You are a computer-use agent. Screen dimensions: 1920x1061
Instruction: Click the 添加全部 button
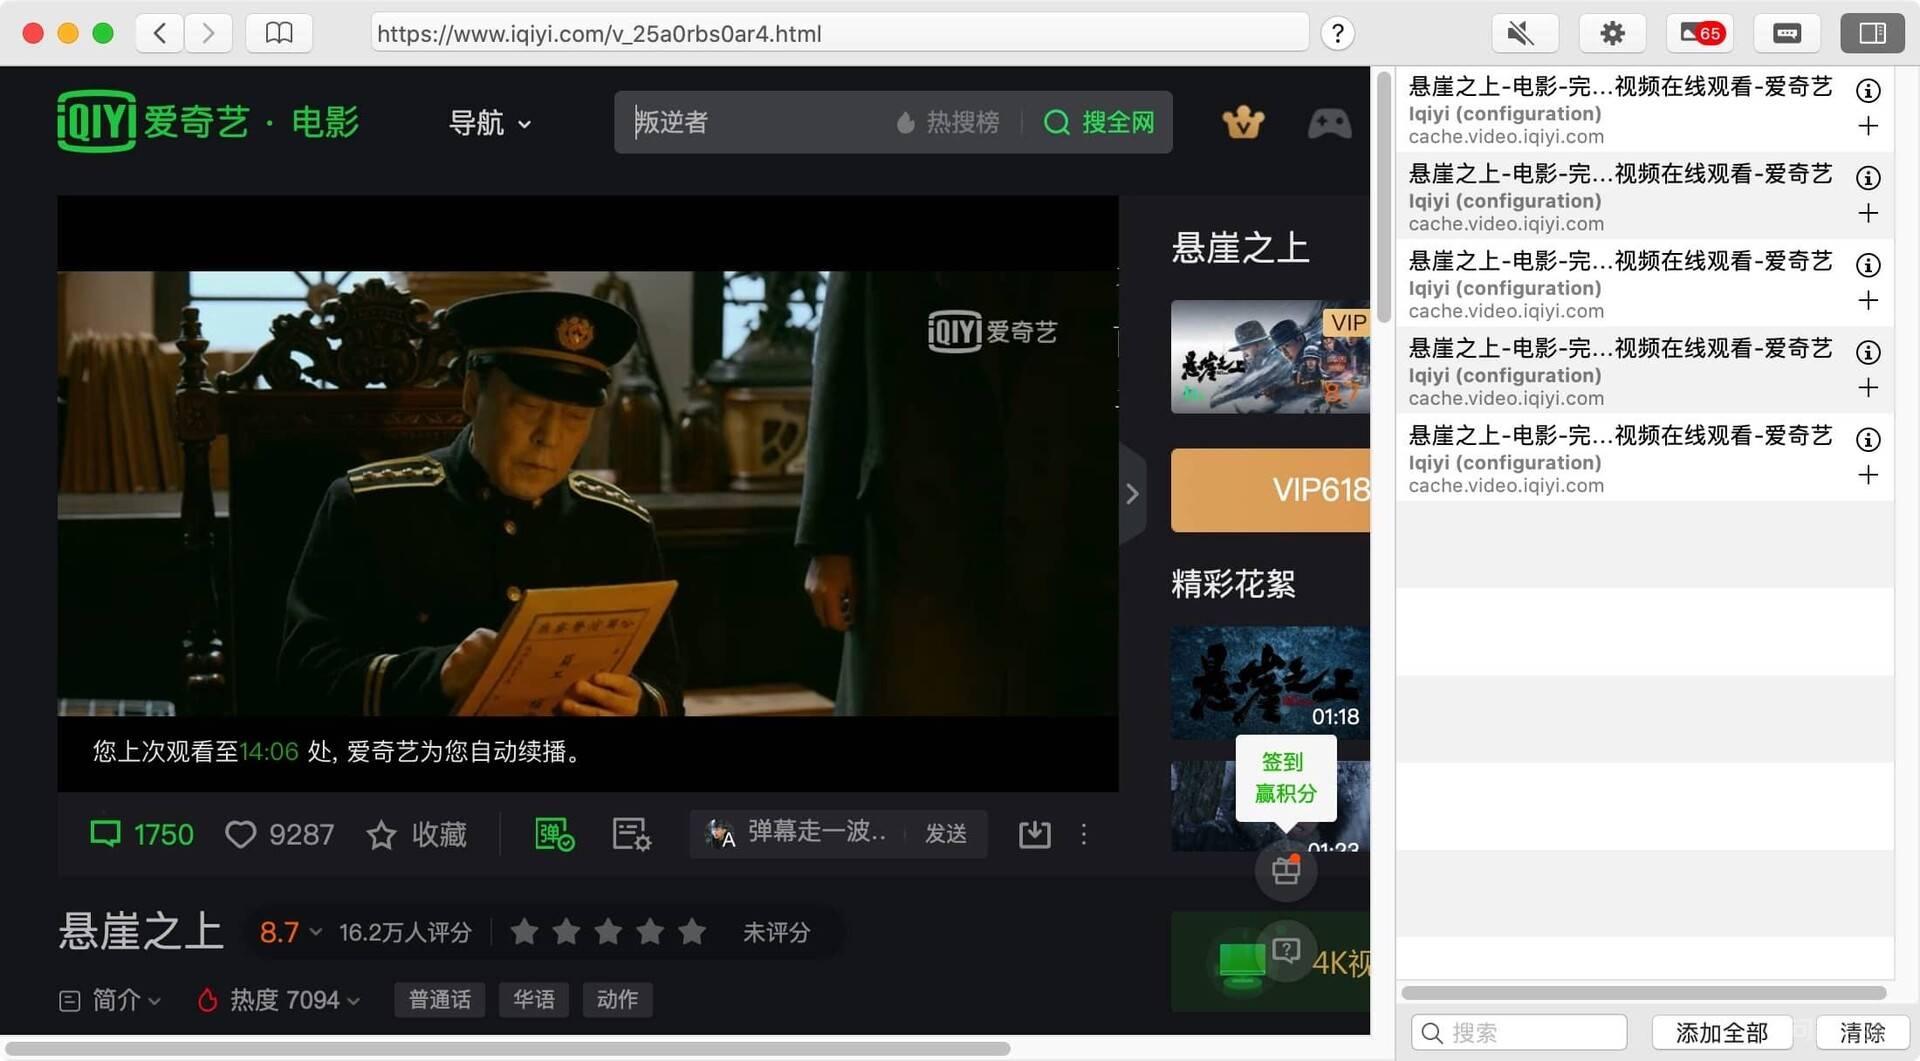tap(1721, 1032)
